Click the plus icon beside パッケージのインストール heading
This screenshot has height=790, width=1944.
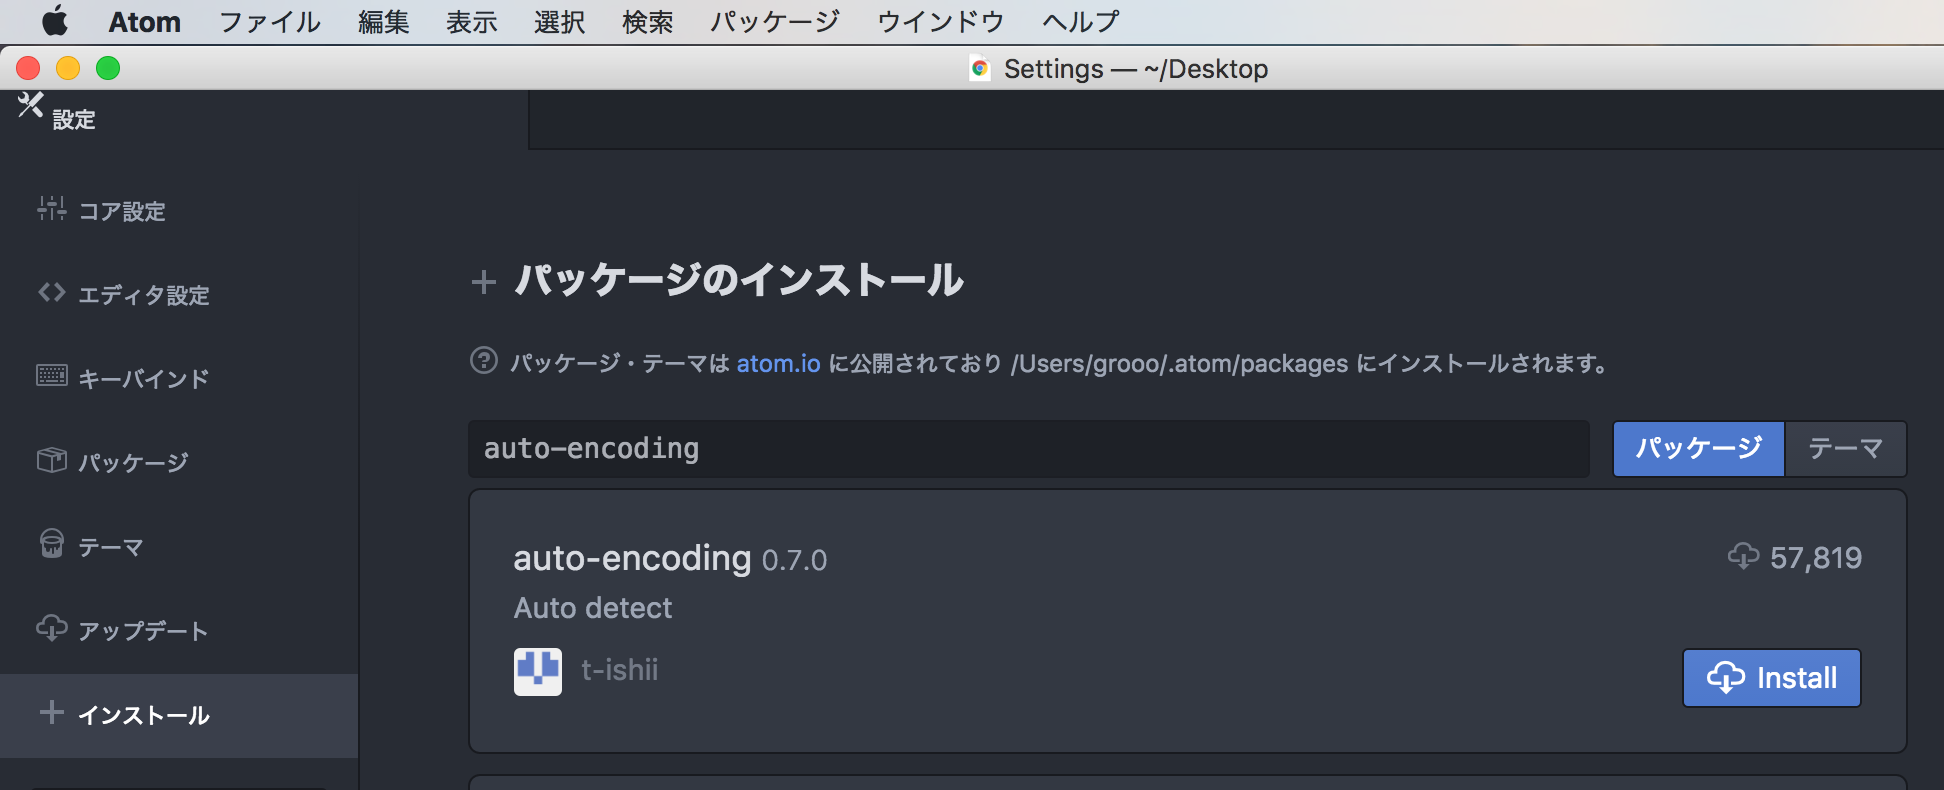[484, 282]
